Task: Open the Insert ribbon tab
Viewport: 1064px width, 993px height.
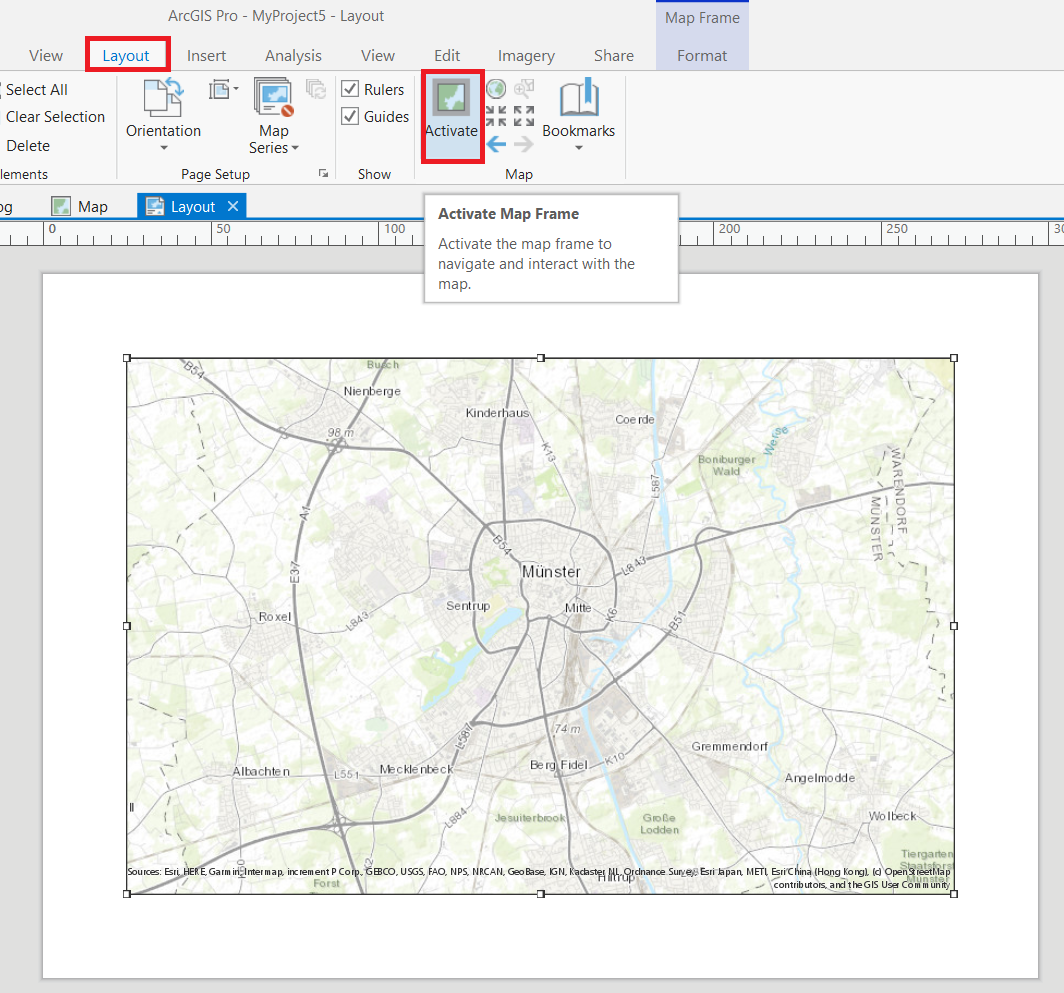Action: coord(206,56)
